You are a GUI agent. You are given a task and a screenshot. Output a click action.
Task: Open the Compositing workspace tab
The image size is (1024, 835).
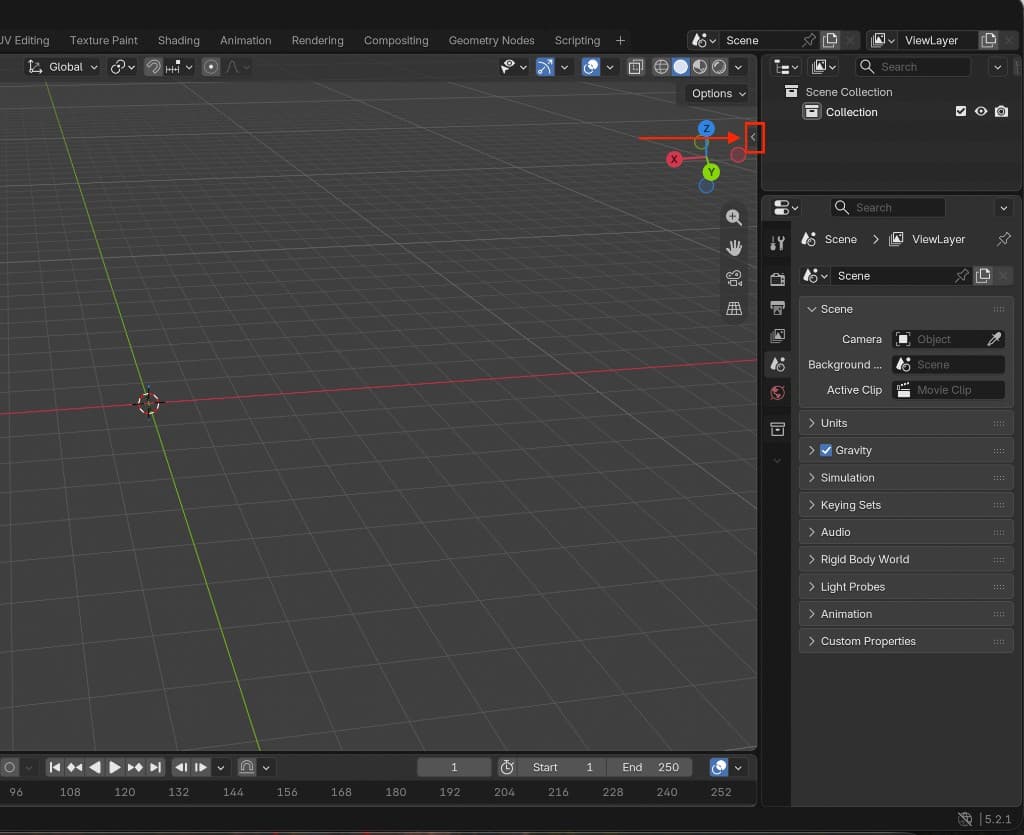click(396, 40)
